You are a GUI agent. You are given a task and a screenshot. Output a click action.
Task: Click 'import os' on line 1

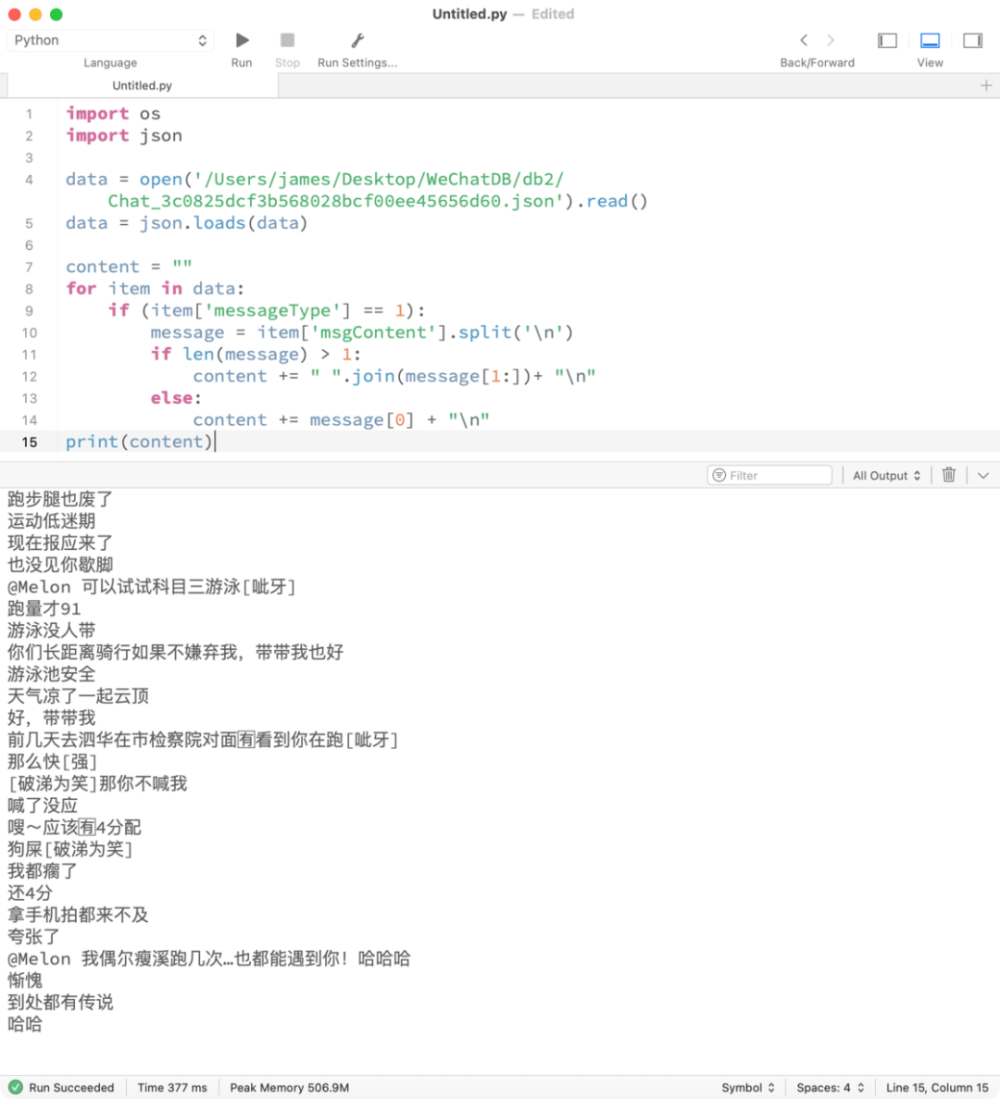pos(113,114)
